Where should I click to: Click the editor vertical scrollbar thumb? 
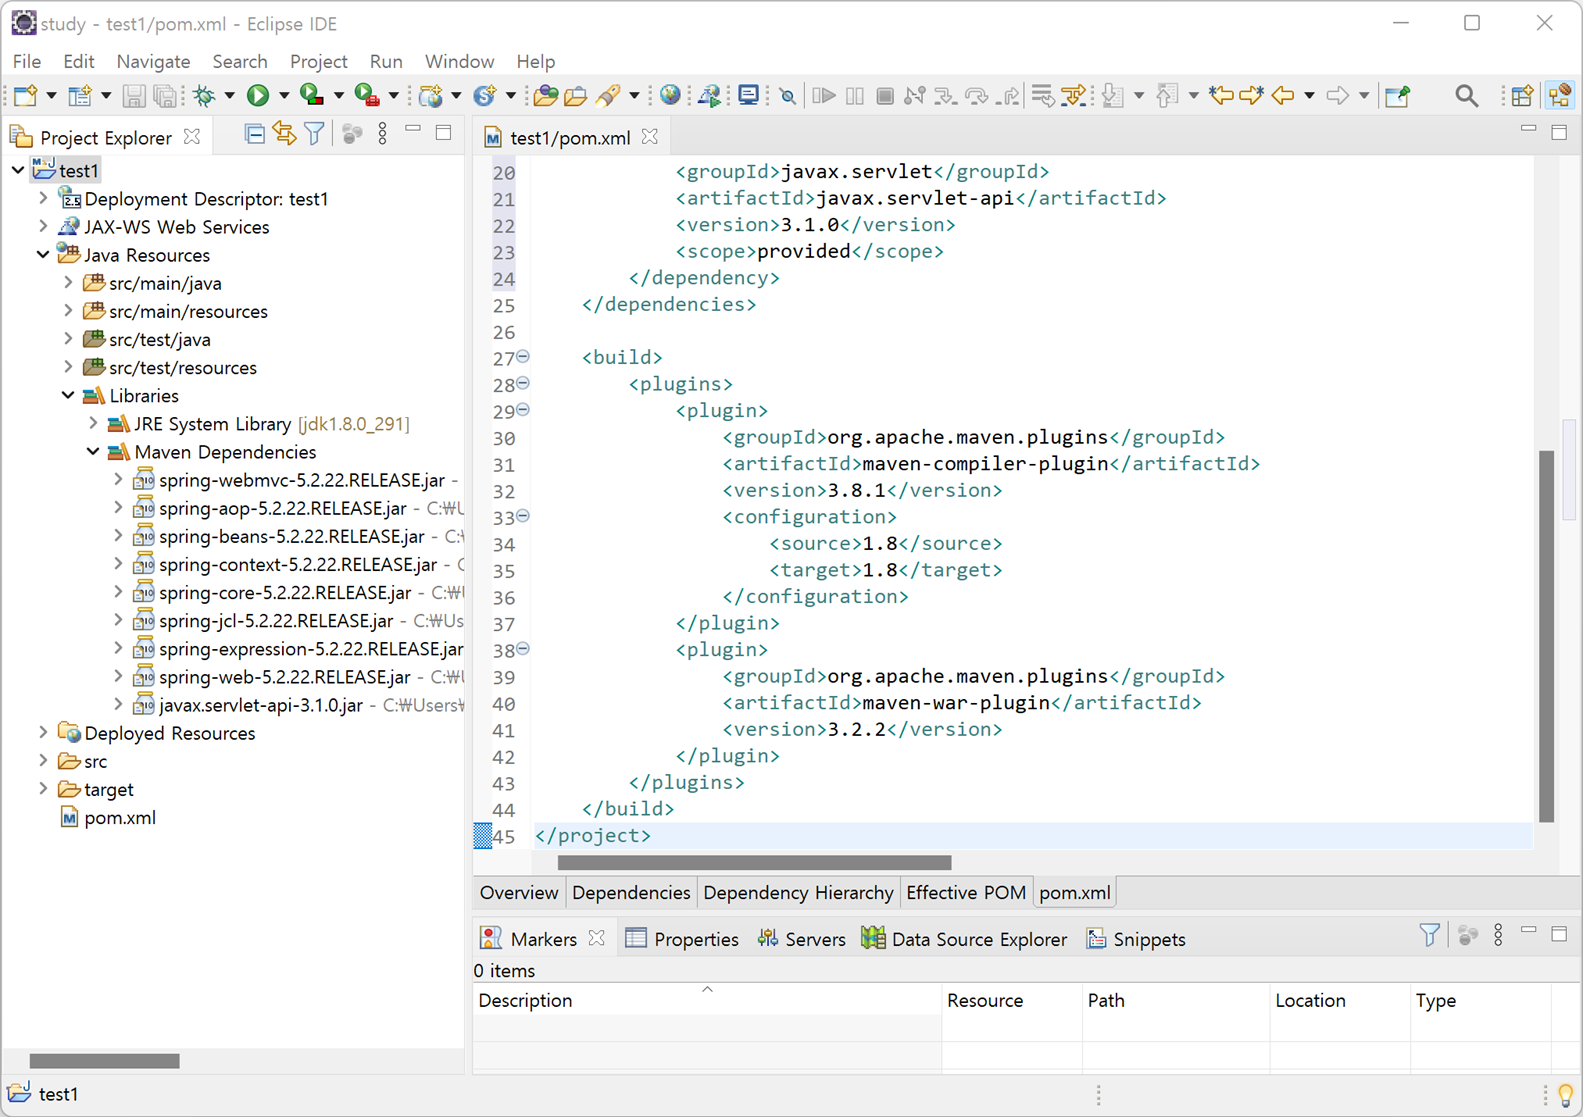pyautogui.click(x=1546, y=637)
